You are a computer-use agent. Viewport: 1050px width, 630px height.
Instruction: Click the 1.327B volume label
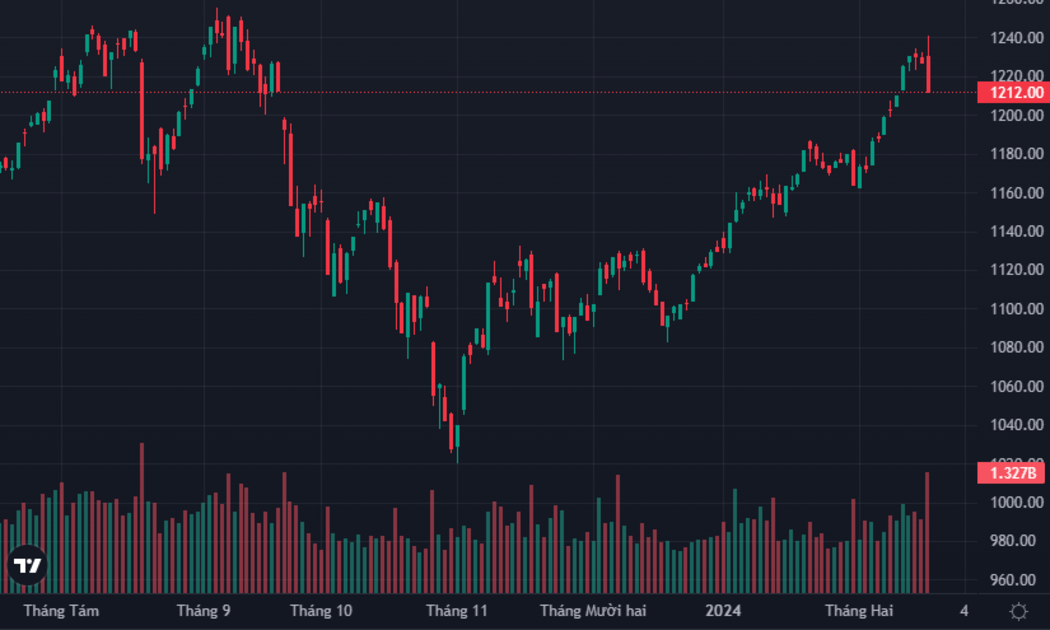[x=1013, y=473]
